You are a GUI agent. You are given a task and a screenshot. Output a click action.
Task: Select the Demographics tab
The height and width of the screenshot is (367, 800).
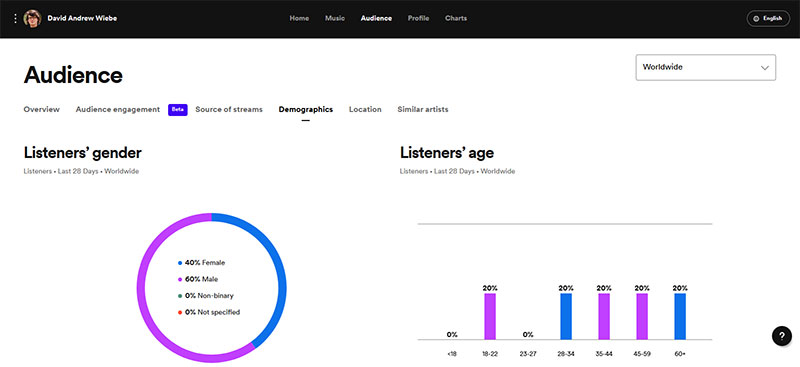306,109
